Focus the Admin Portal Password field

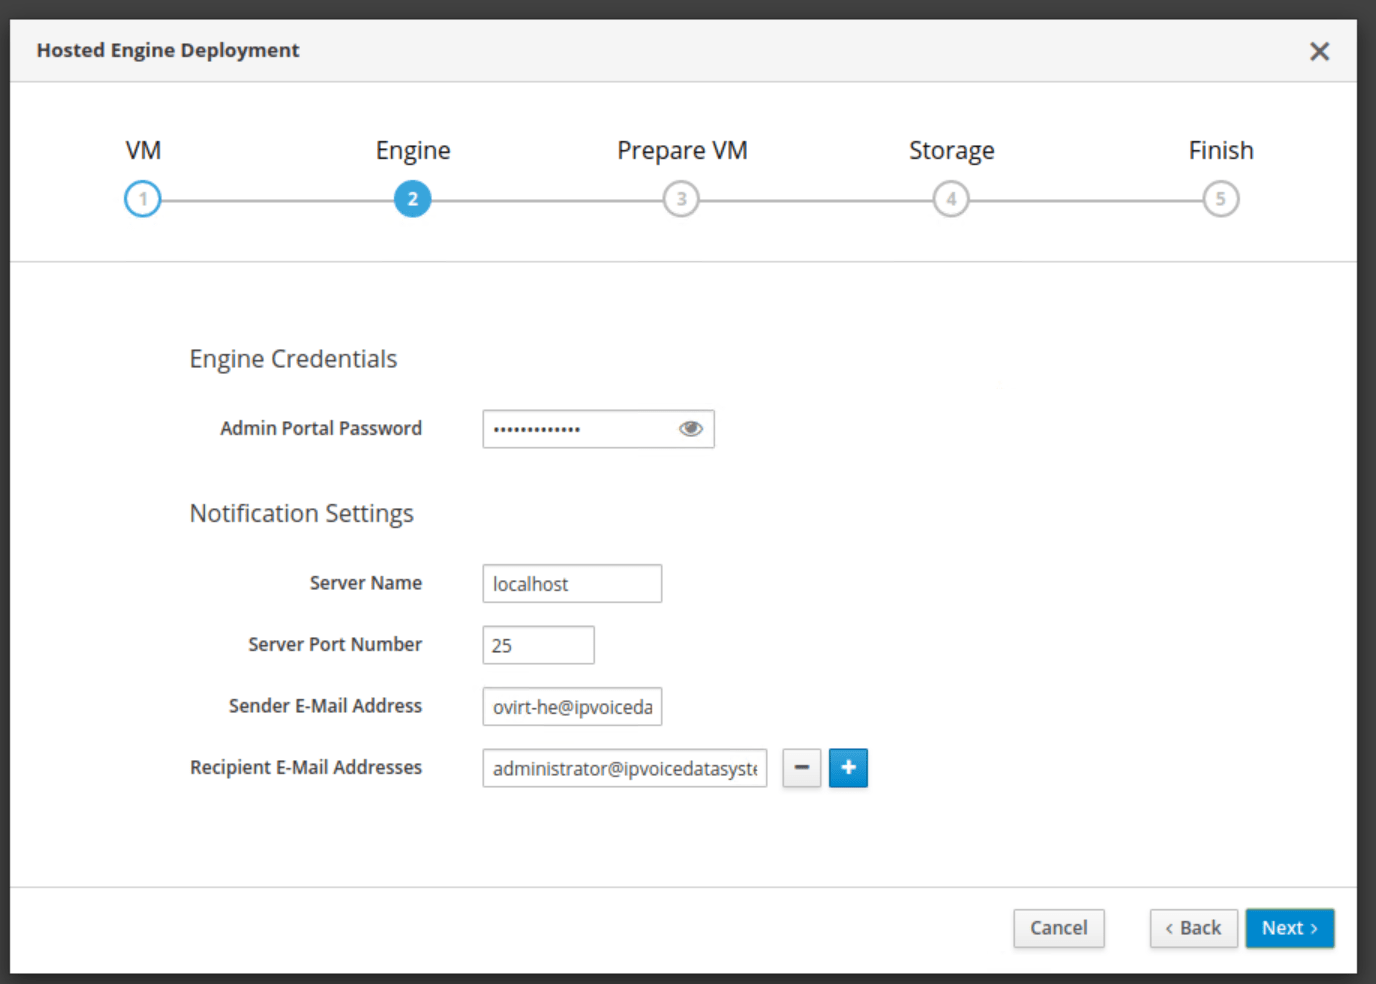tap(578, 429)
